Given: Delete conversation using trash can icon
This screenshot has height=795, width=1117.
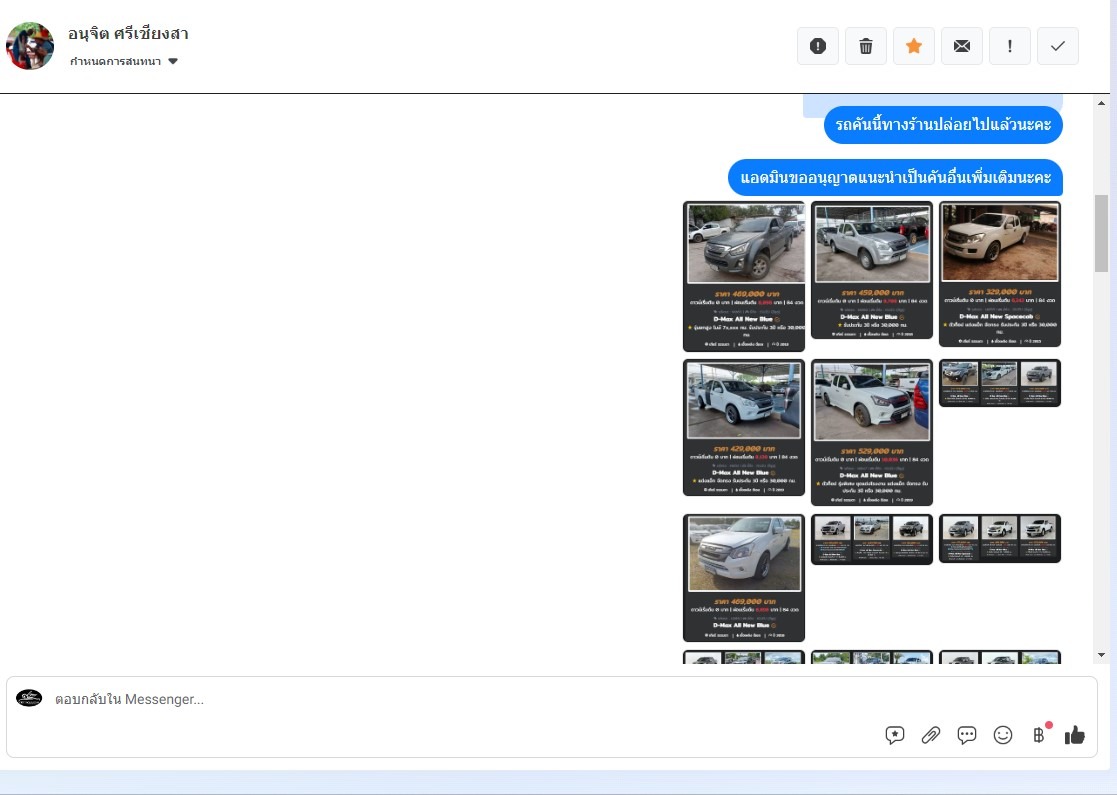Looking at the screenshot, I should tap(865, 46).
